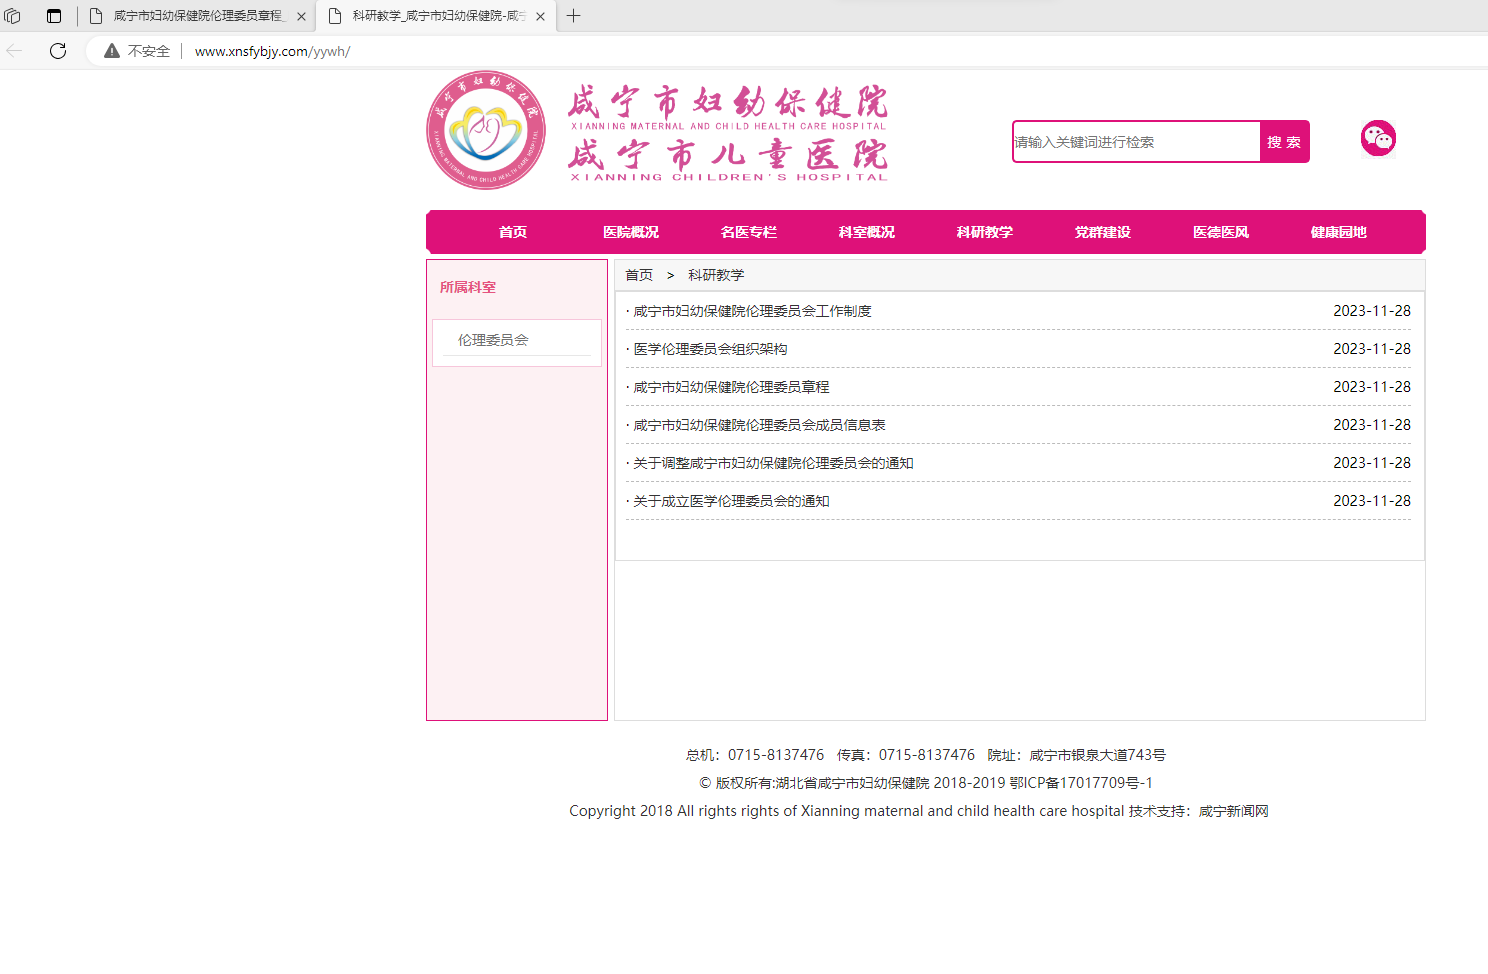Click the WeChat icon in header
1488x974 pixels.
click(x=1377, y=138)
